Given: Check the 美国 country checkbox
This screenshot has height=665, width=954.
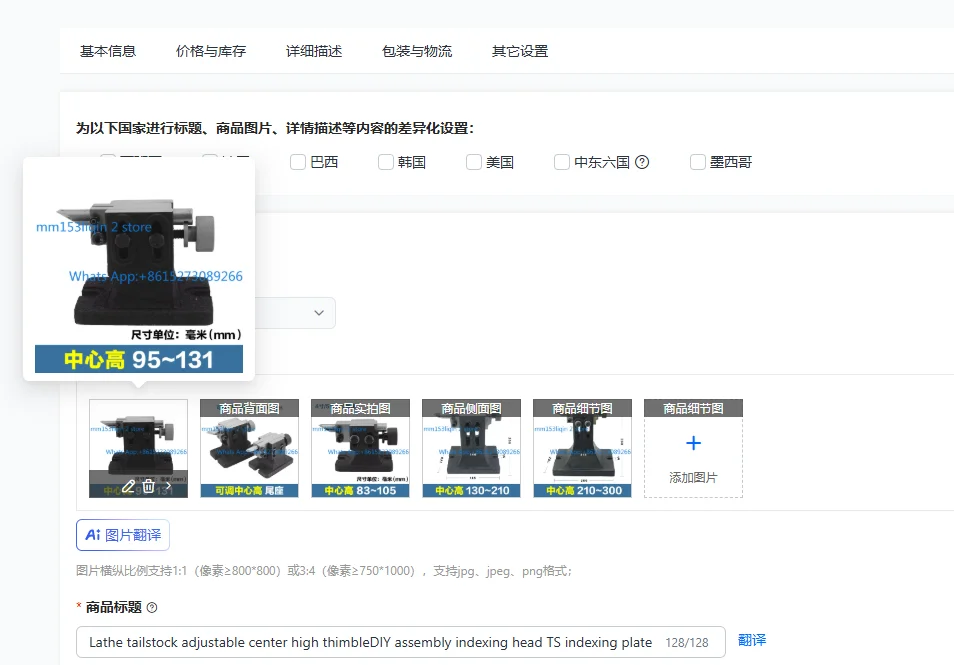Looking at the screenshot, I should [x=473, y=162].
